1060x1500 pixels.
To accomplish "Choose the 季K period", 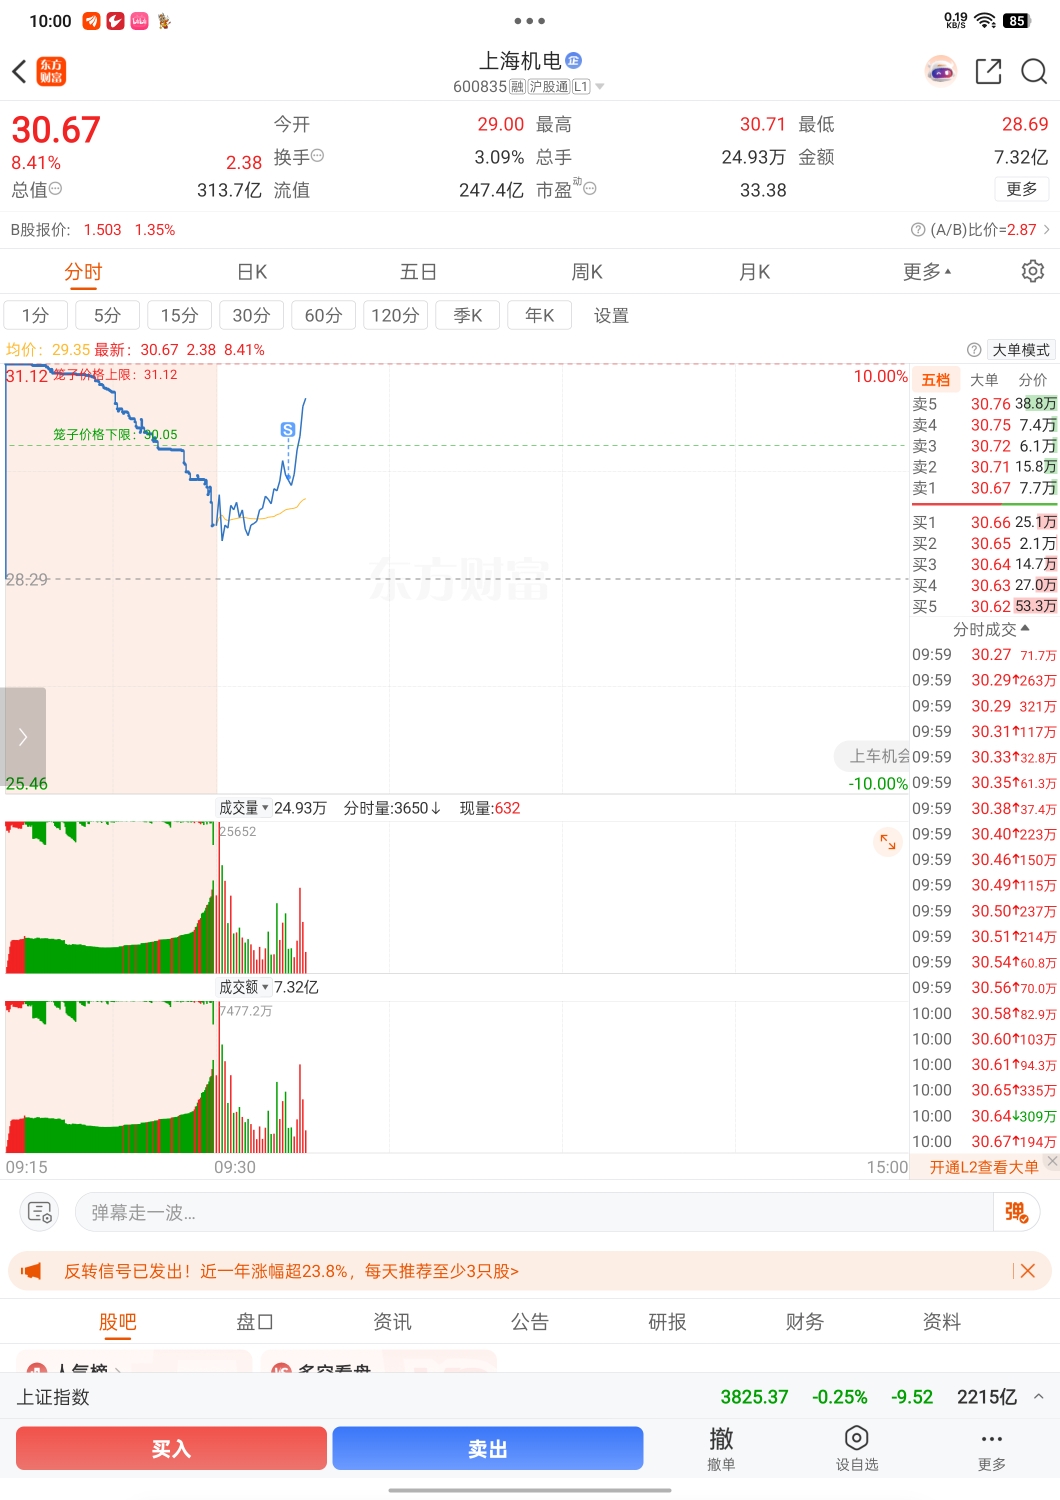I will (x=467, y=315).
